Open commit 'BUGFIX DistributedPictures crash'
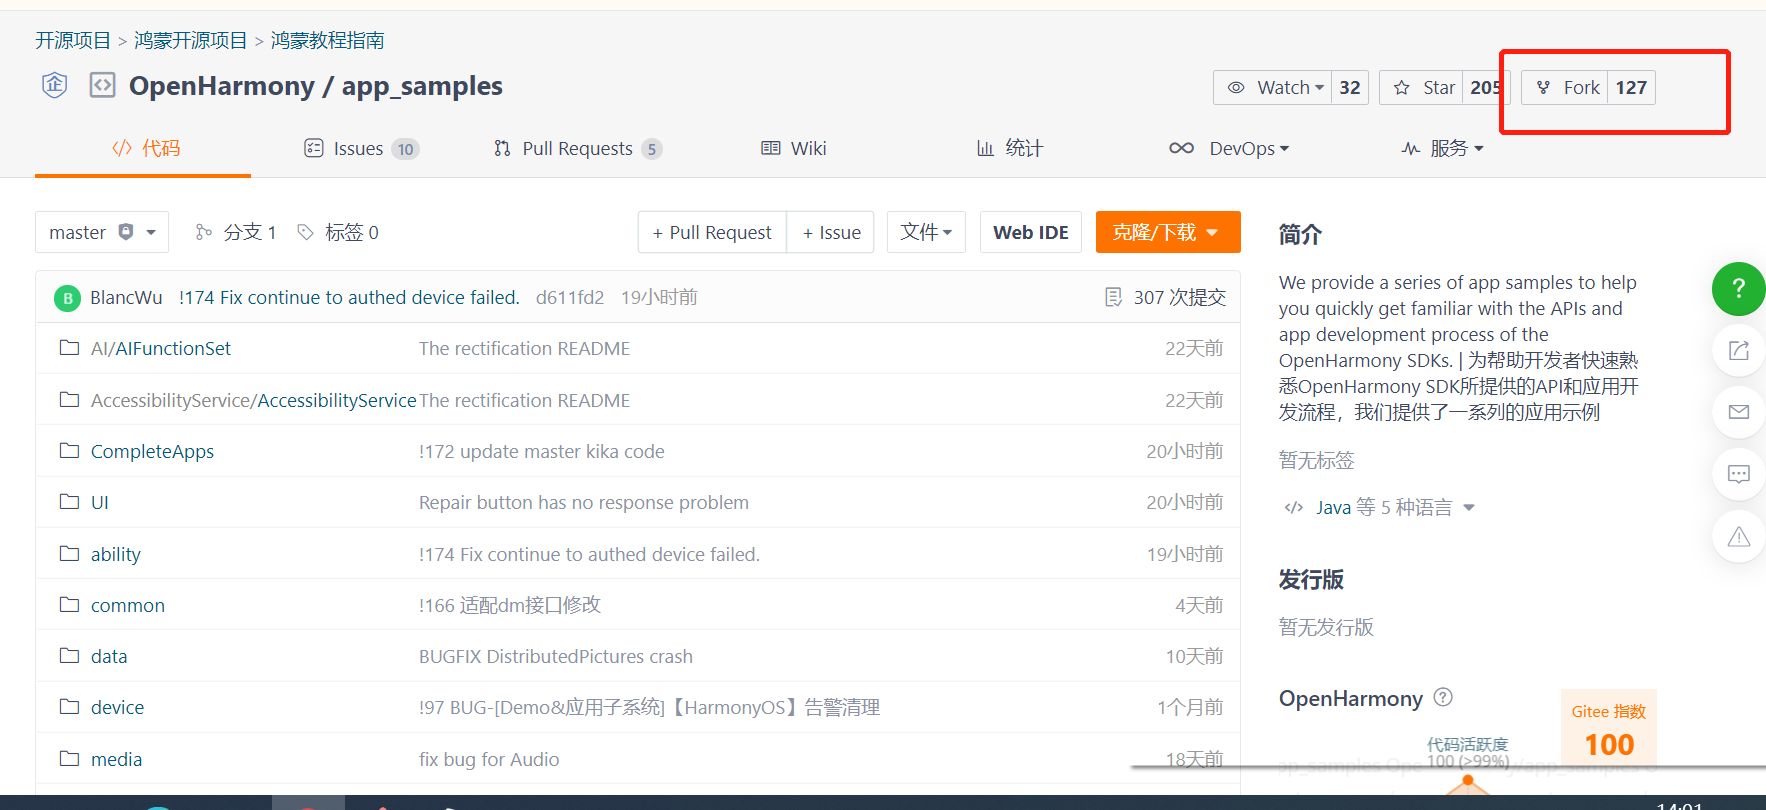 (x=556, y=656)
